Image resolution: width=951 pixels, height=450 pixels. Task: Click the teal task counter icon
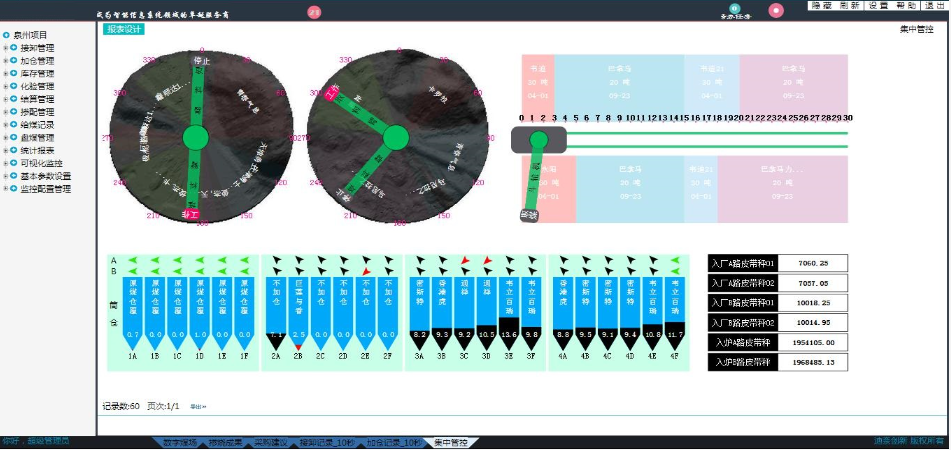coord(735,9)
